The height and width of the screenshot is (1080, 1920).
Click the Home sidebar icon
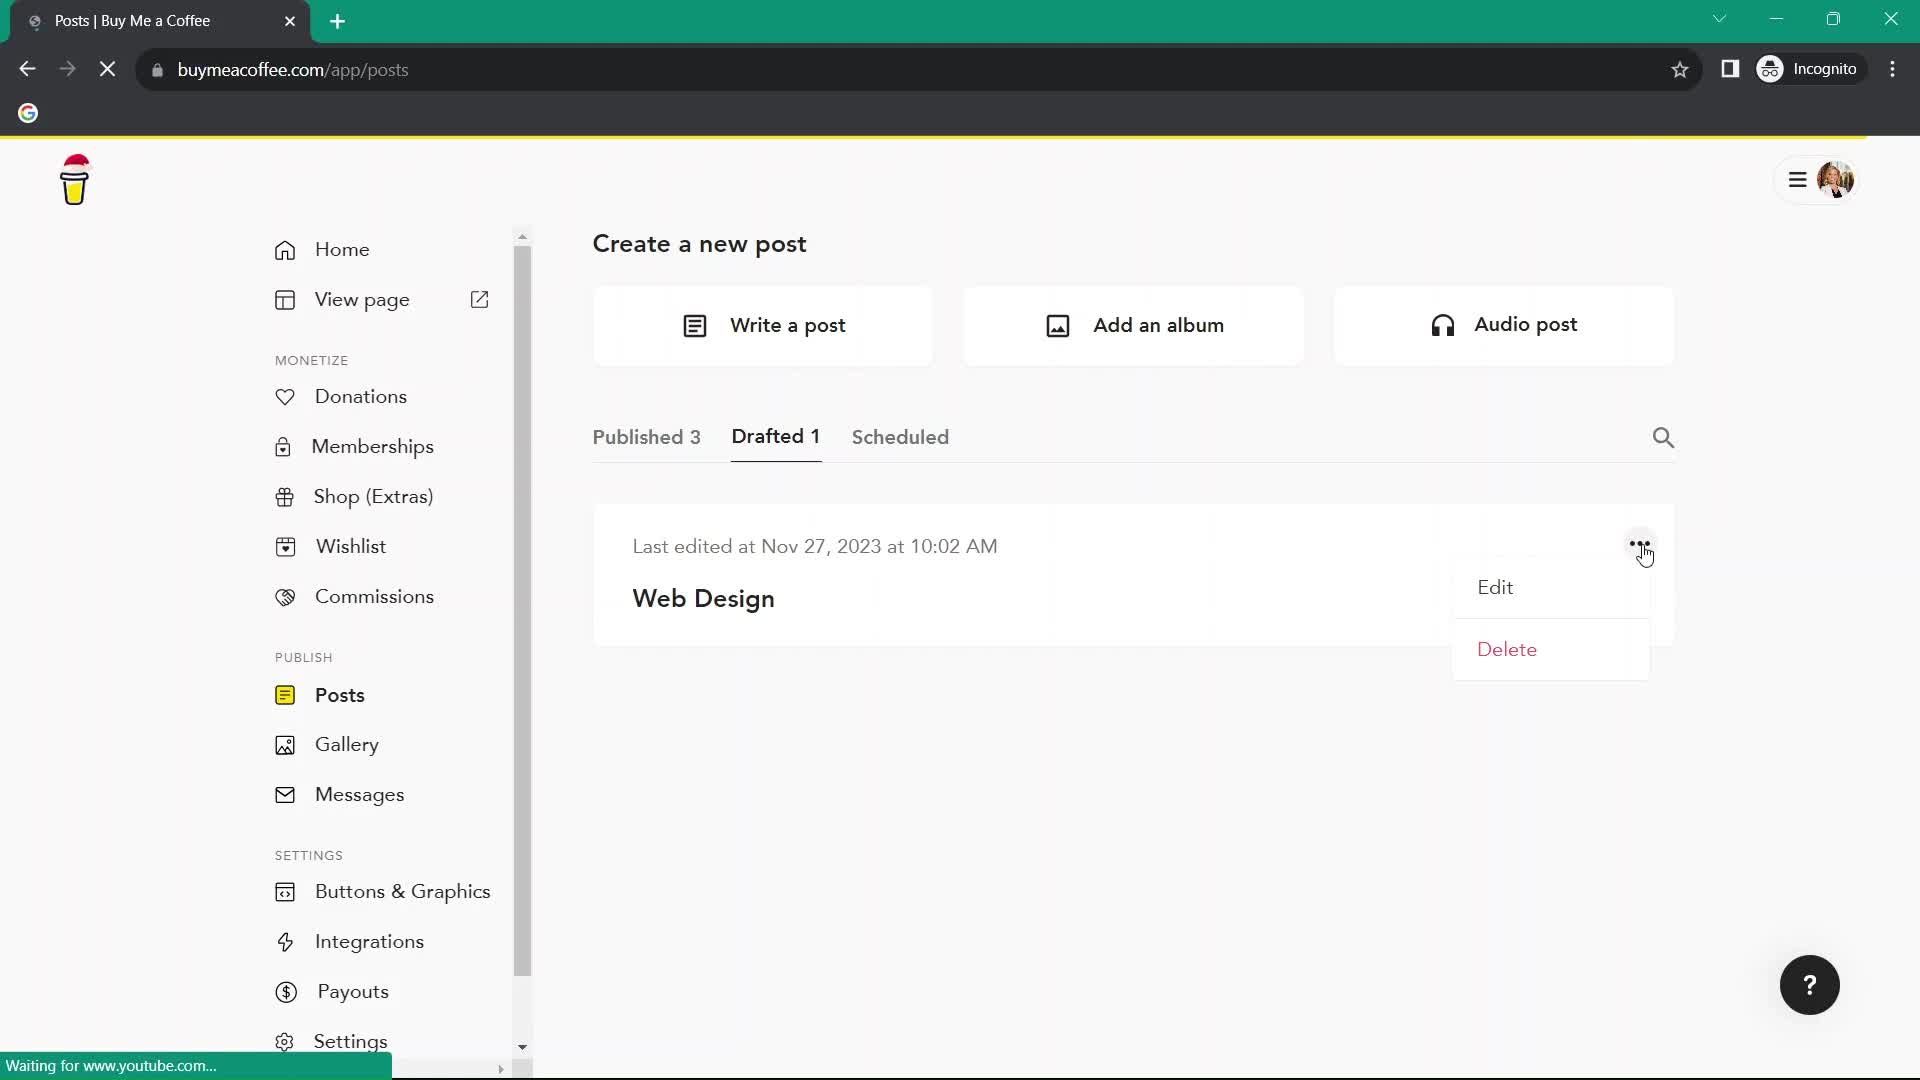click(x=285, y=249)
